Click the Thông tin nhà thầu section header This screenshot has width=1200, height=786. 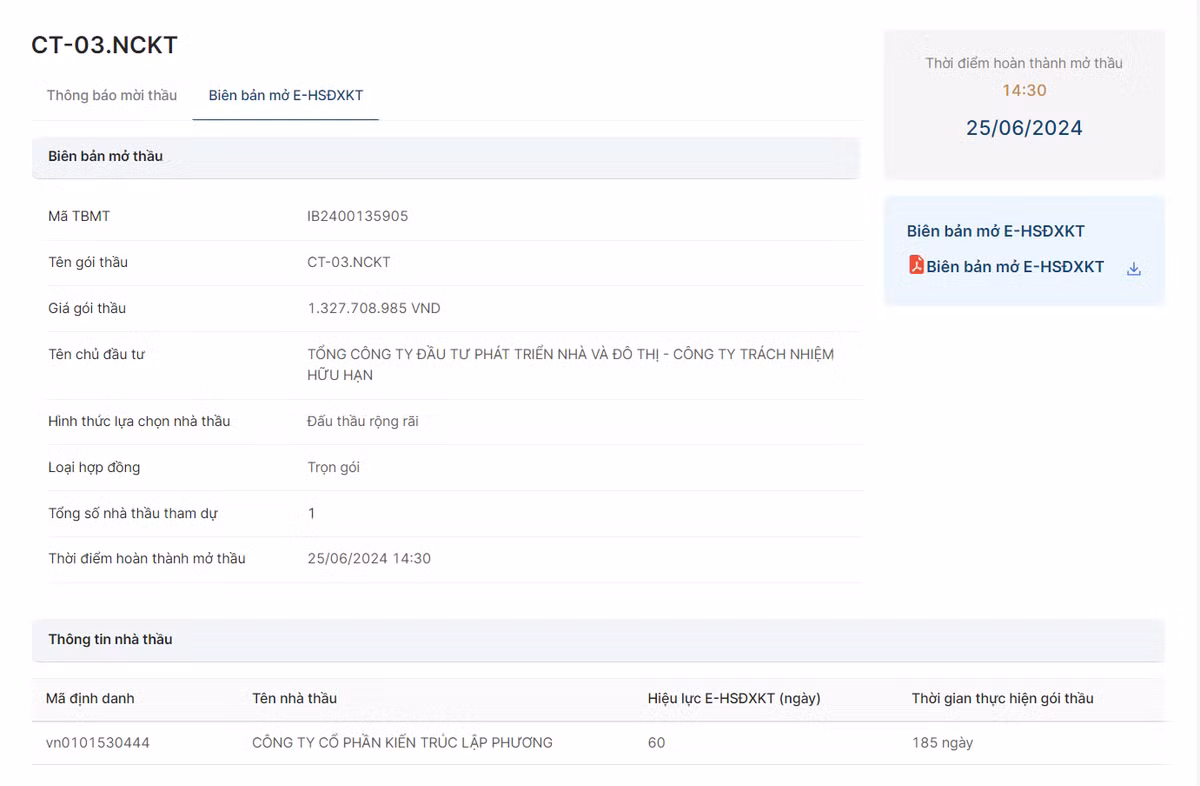point(110,639)
